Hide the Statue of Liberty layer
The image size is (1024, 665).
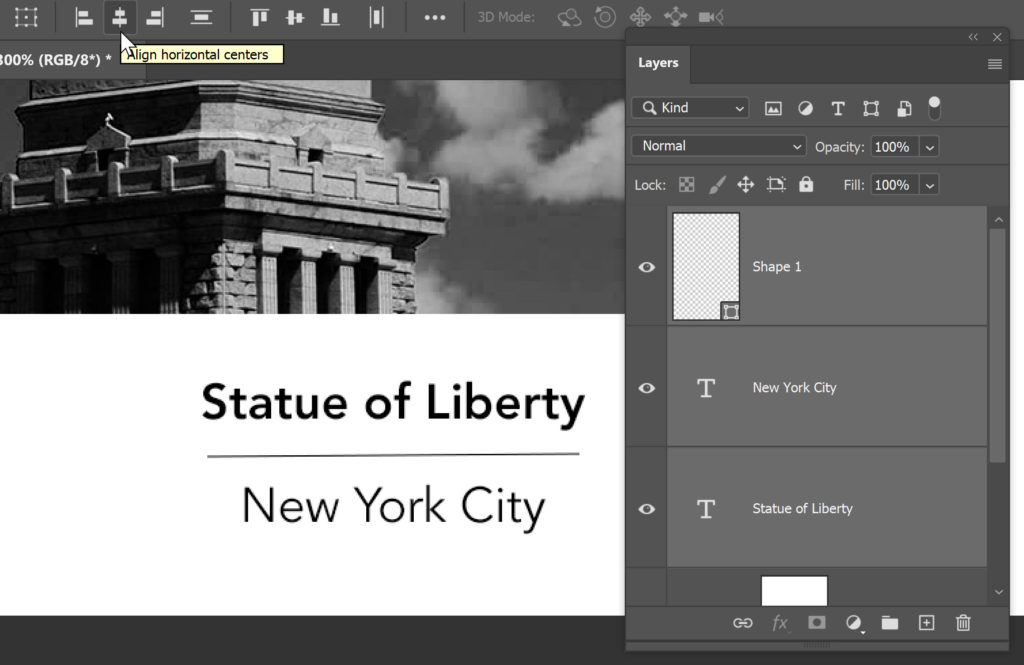(x=647, y=509)
